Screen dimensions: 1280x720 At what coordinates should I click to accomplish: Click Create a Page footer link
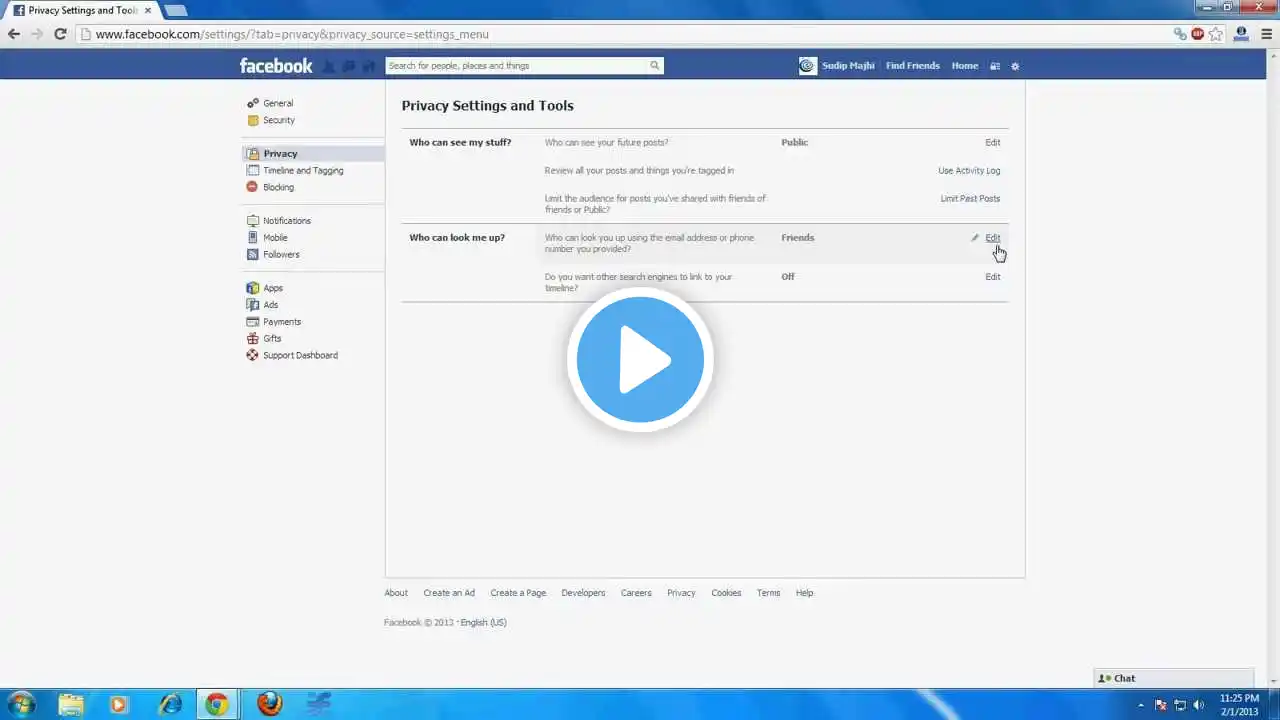[518, 593]
